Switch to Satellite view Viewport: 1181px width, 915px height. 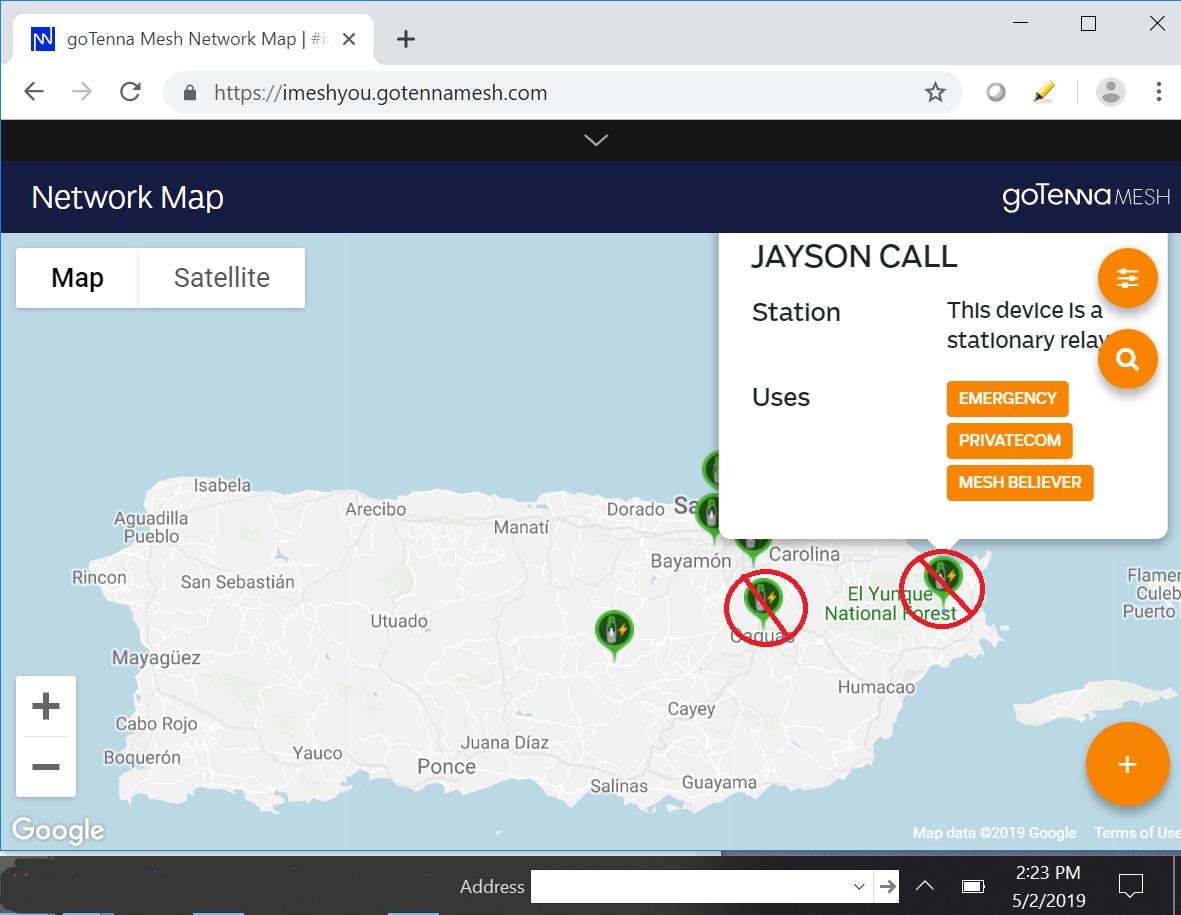pyautogui.click(x=222, y=278)
